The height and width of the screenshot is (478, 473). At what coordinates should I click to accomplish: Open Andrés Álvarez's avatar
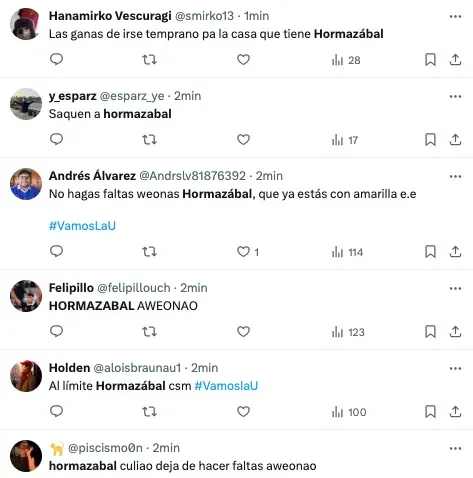tap(26, 184)
